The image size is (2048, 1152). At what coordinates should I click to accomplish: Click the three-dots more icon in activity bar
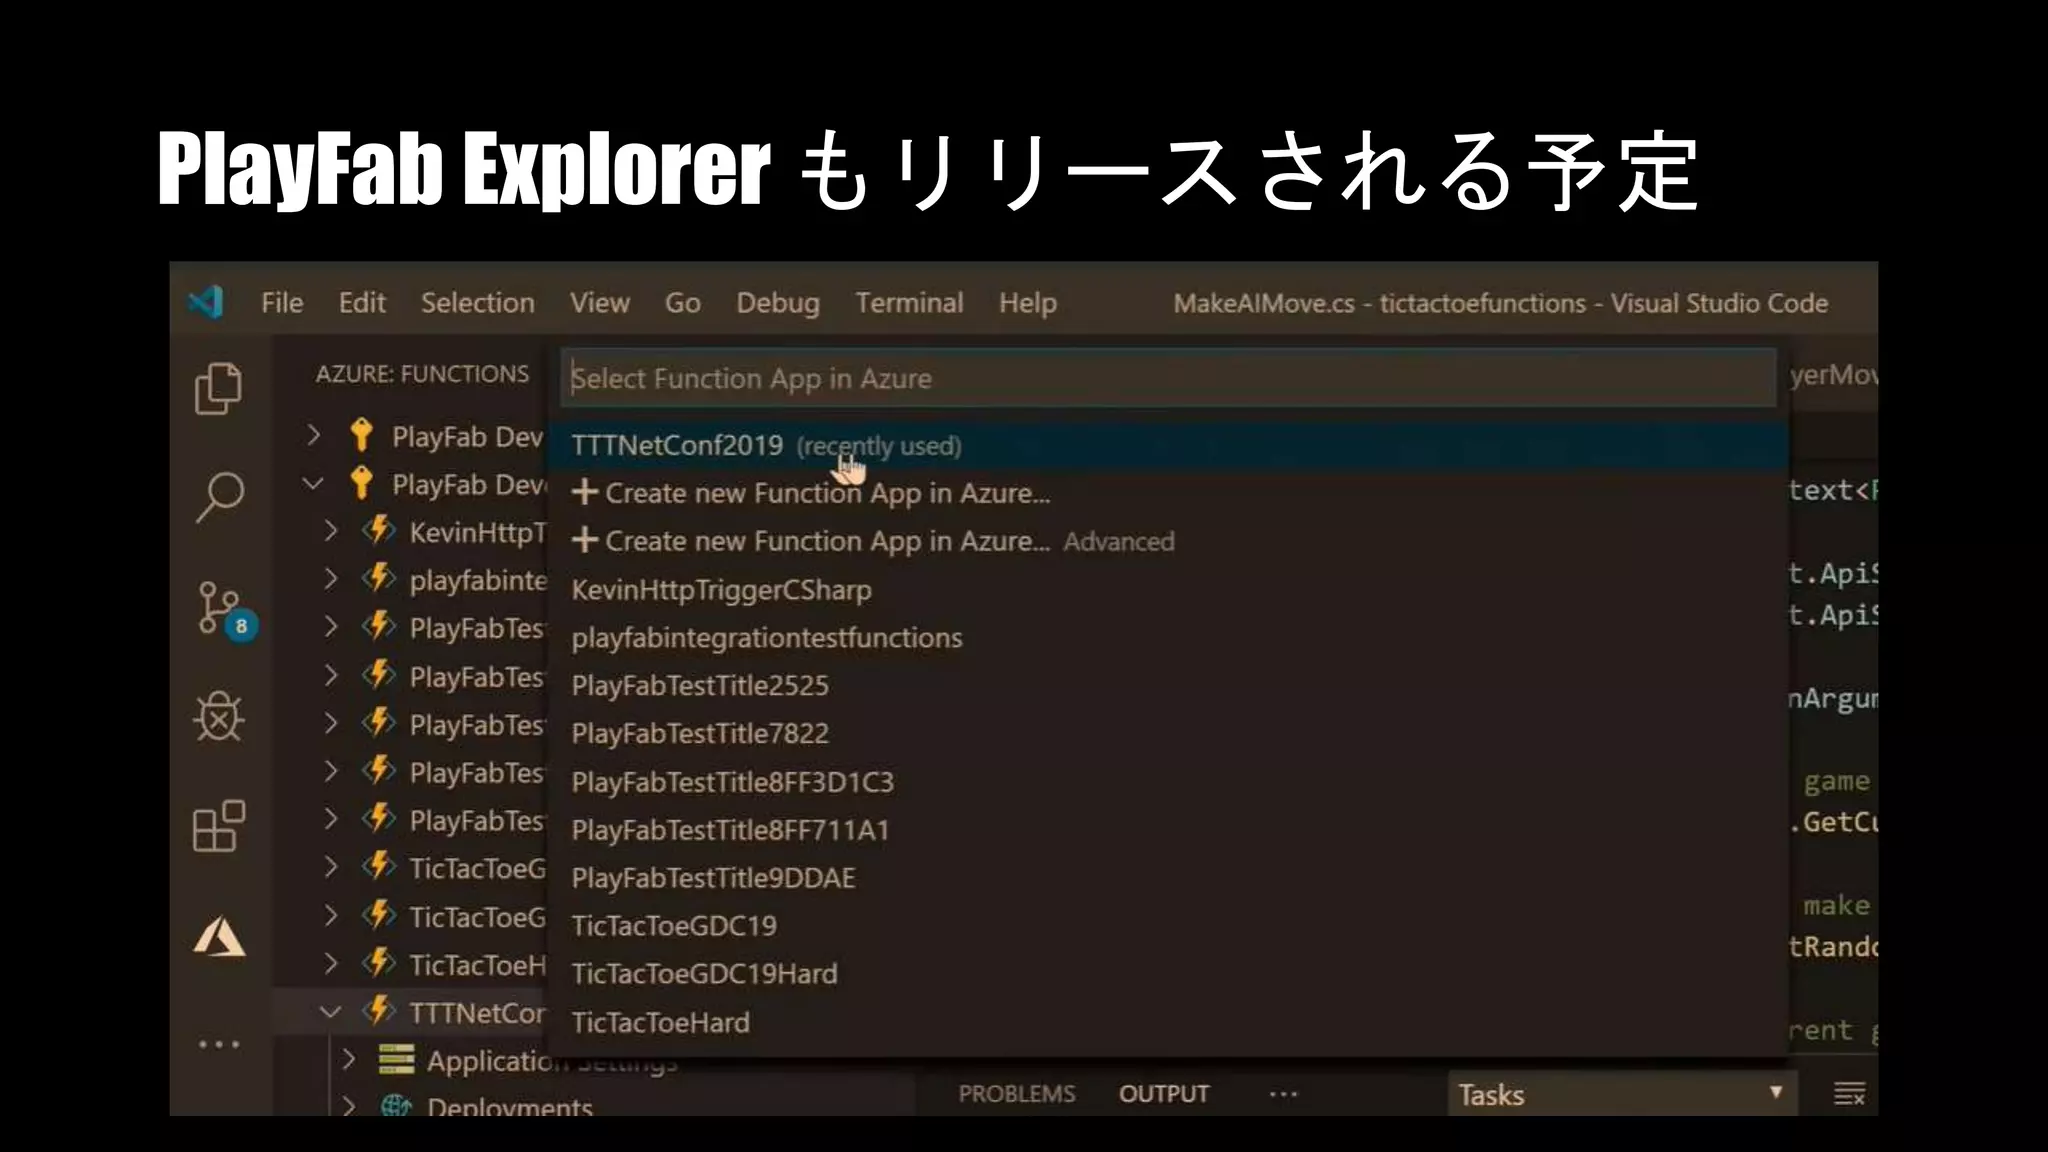pyautogui.click(x=219, y=1045)
